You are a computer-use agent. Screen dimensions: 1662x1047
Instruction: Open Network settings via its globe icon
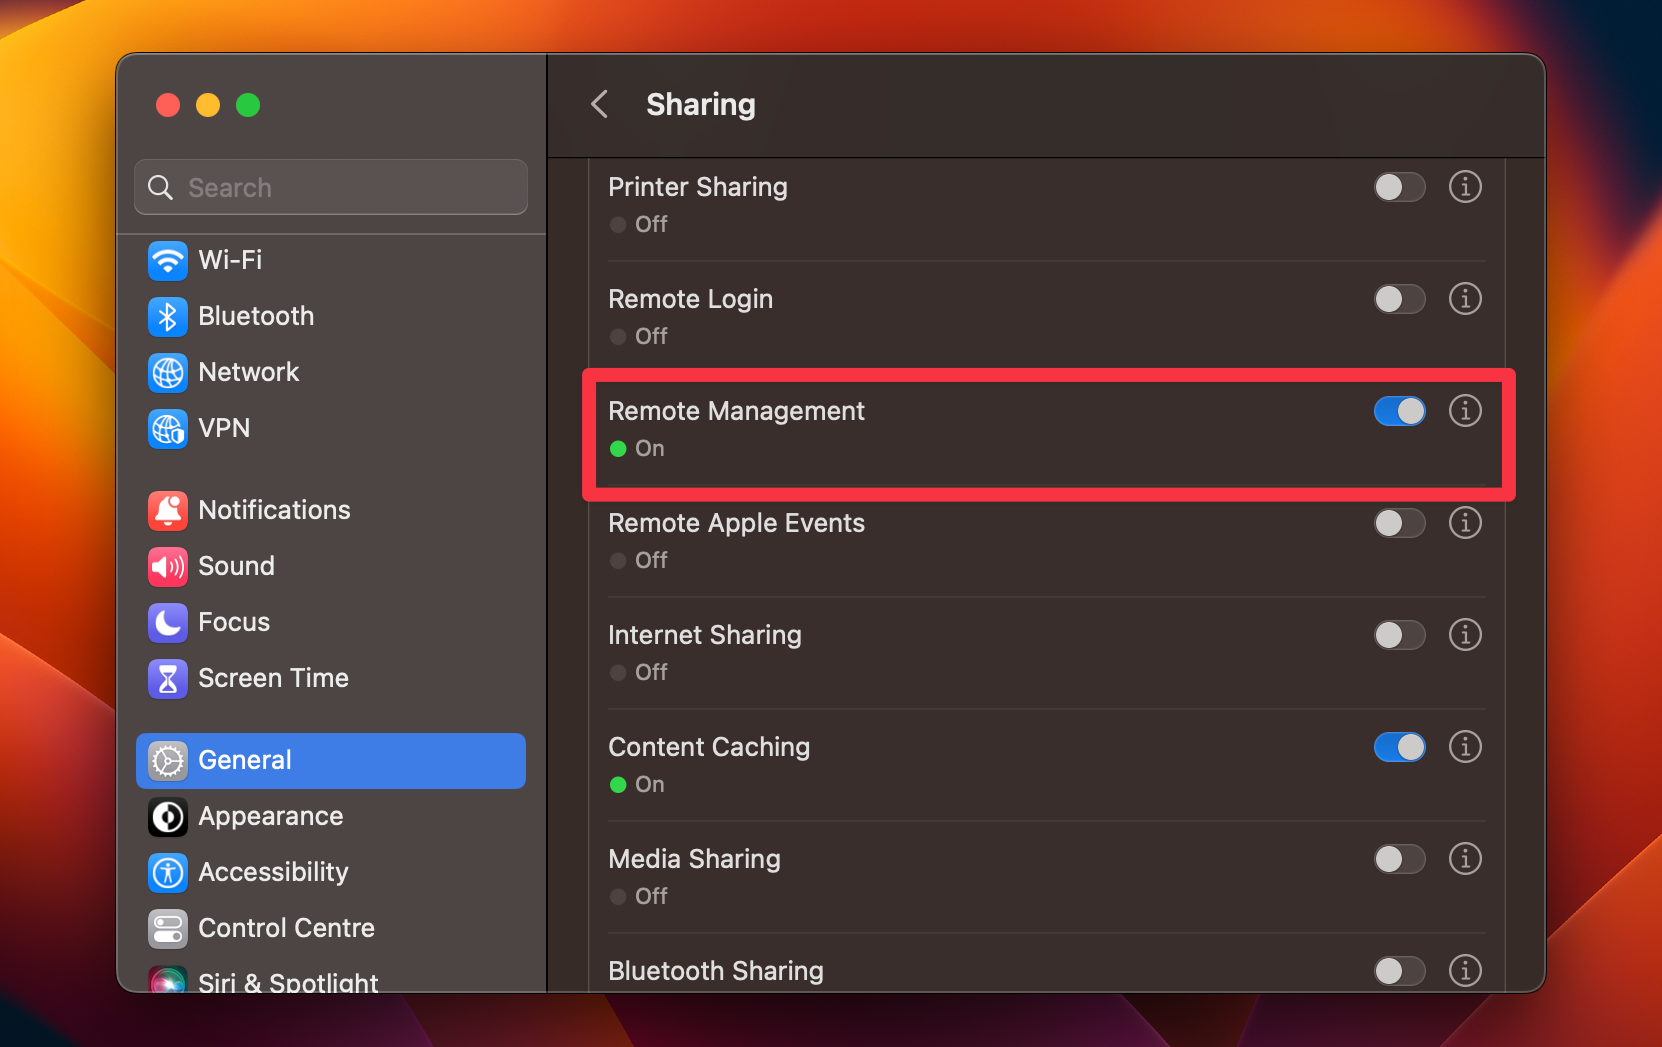pyautogui.click(x=168, y=372)
